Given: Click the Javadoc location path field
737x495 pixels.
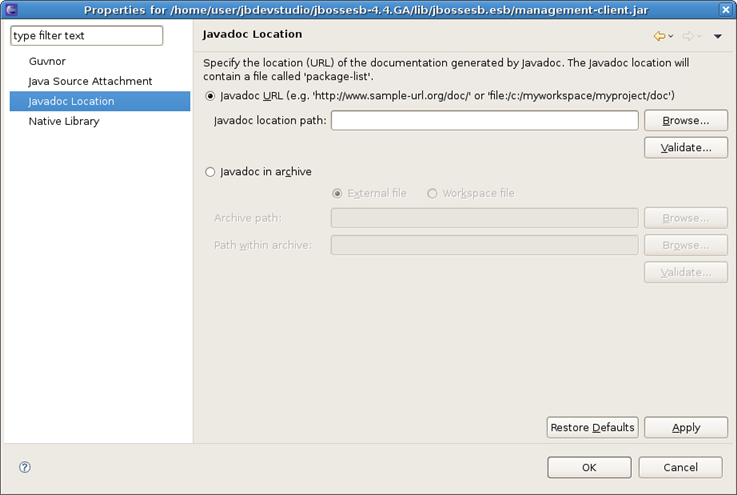Looking at the screenshot, I should click(x=484, y=120).
